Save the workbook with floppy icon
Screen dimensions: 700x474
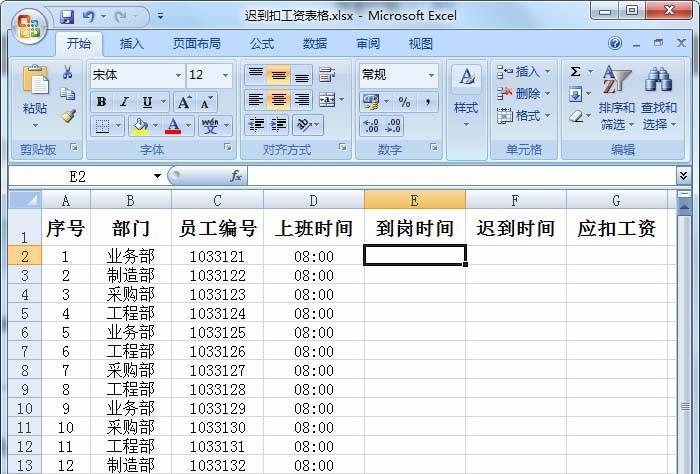click(67, 17)
